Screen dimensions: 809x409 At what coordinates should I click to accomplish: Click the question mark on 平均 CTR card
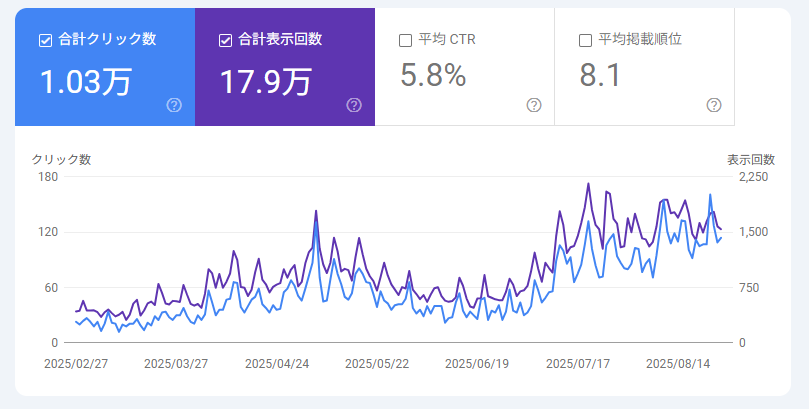[534, 105]
